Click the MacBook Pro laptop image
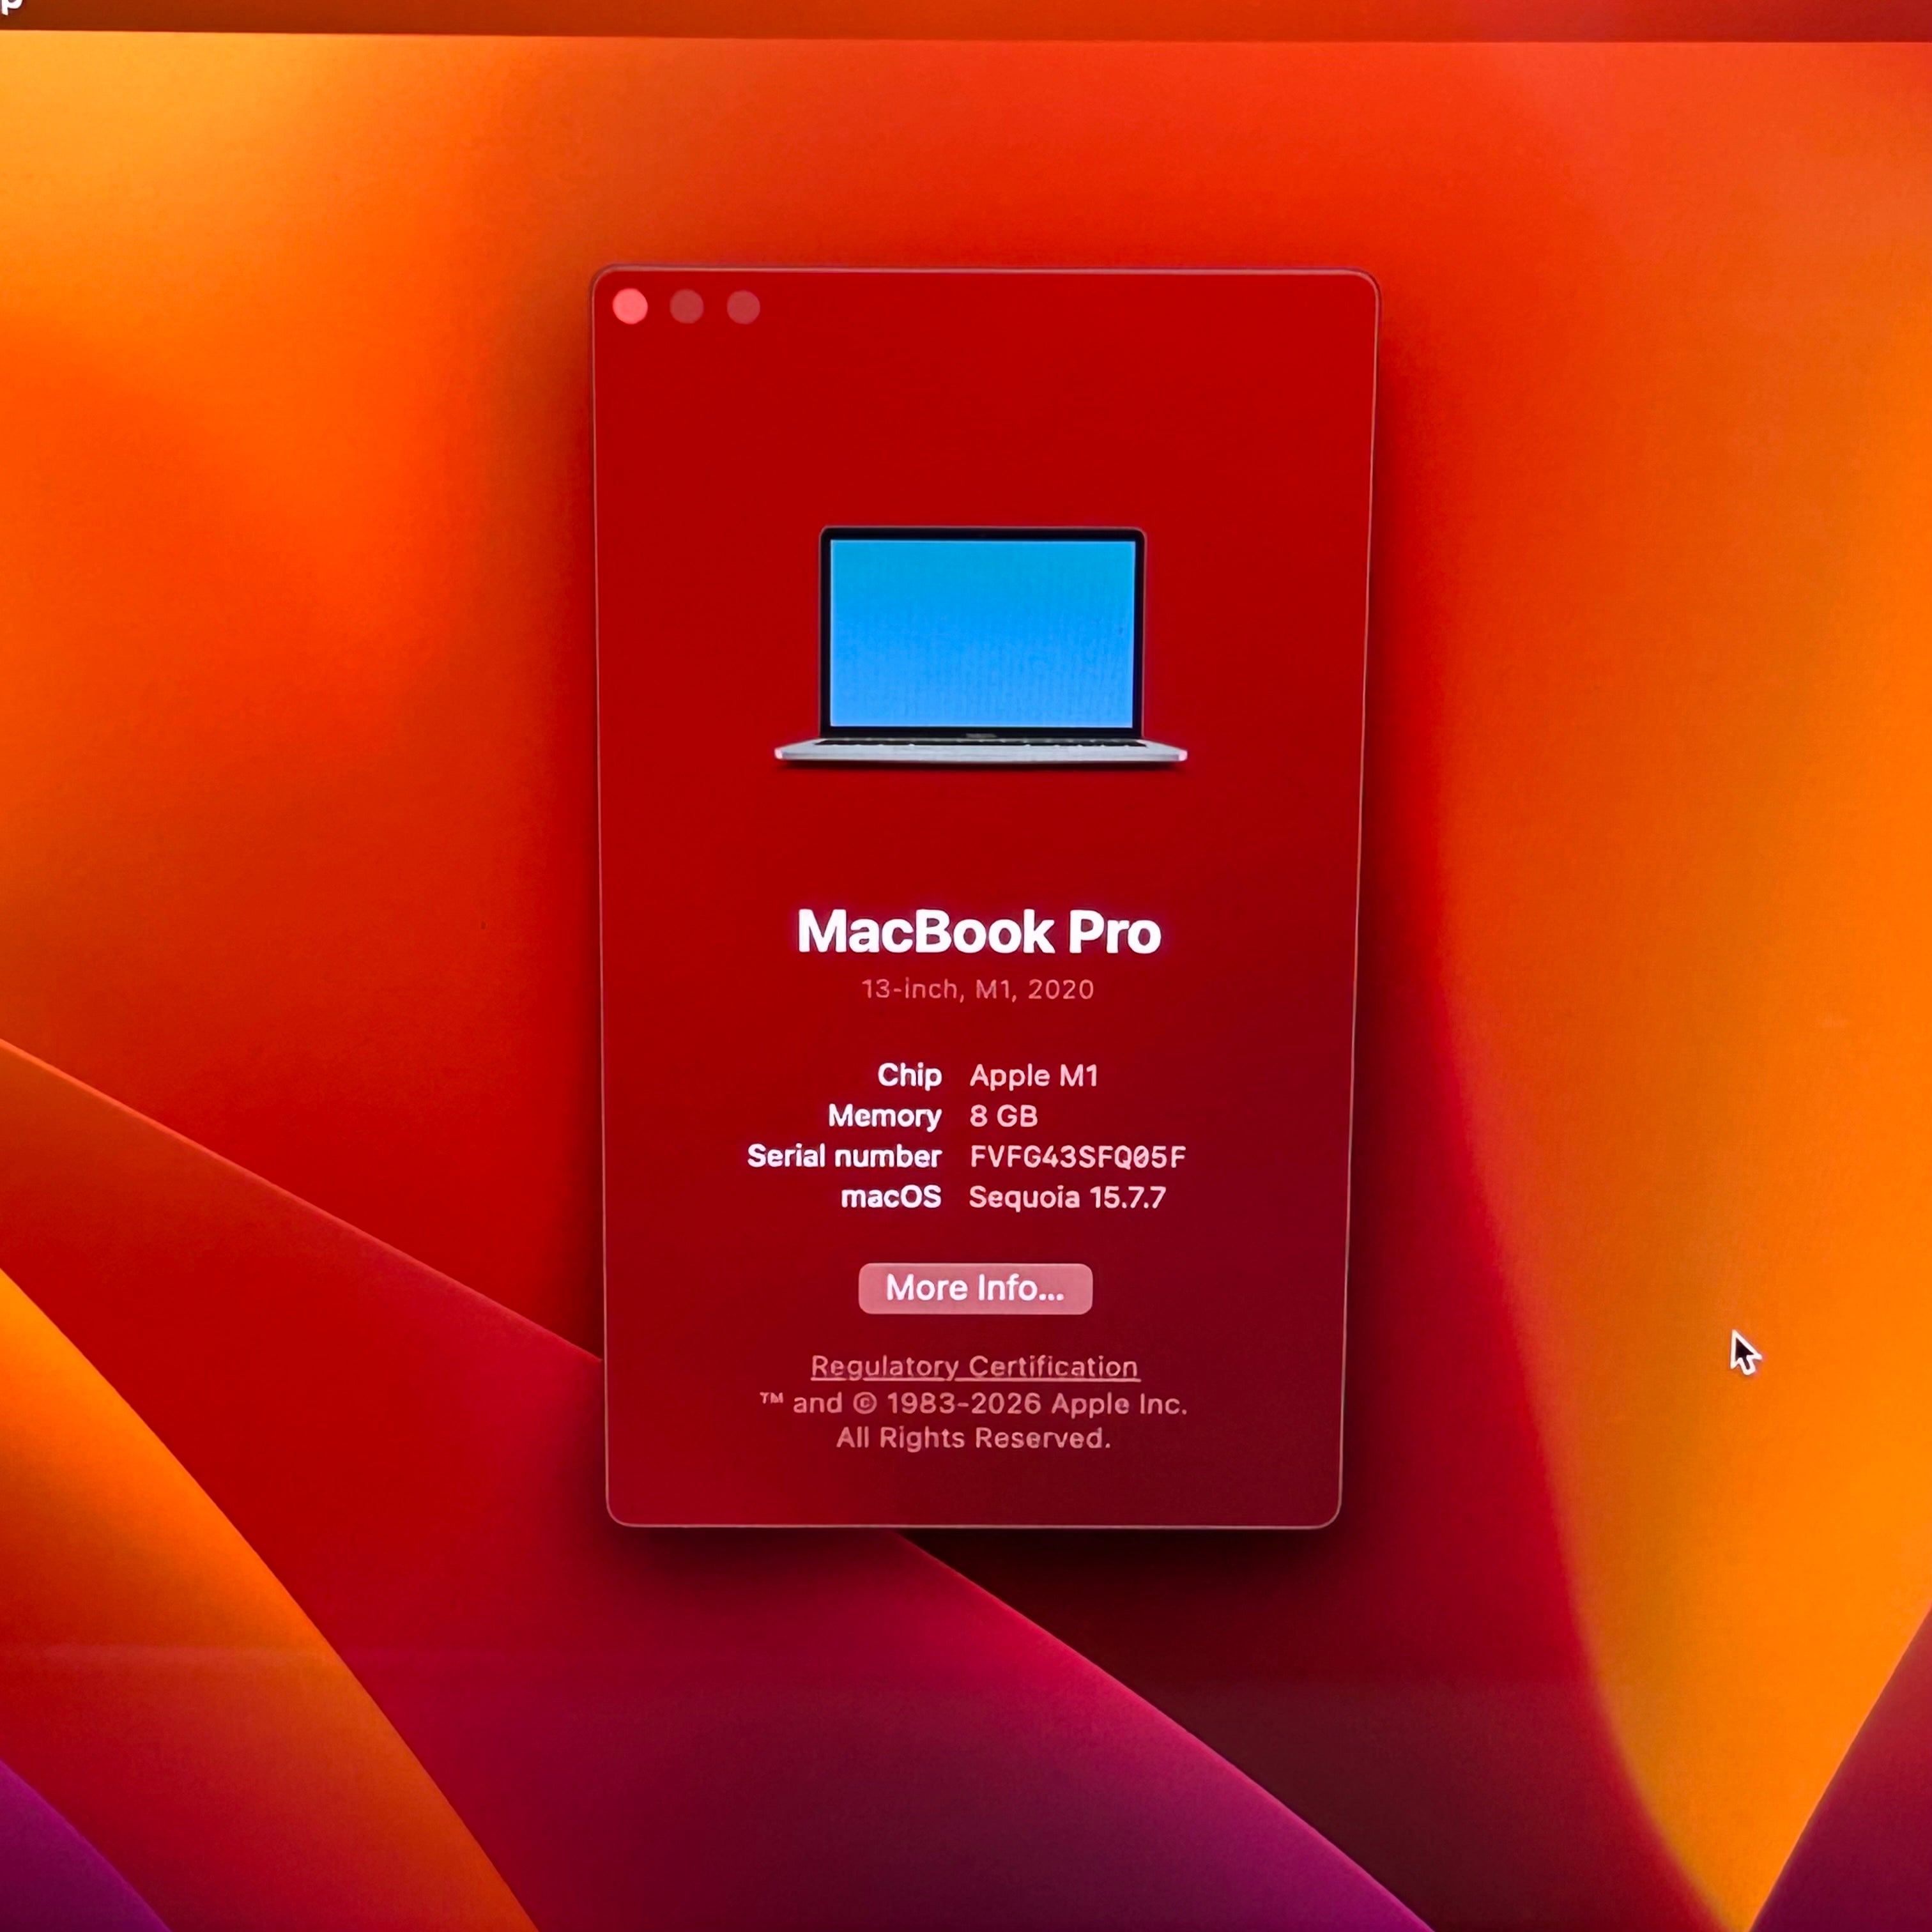The width and height of the screenshot is (1932, 1932). pyautogui.click(x=980, y=646)
